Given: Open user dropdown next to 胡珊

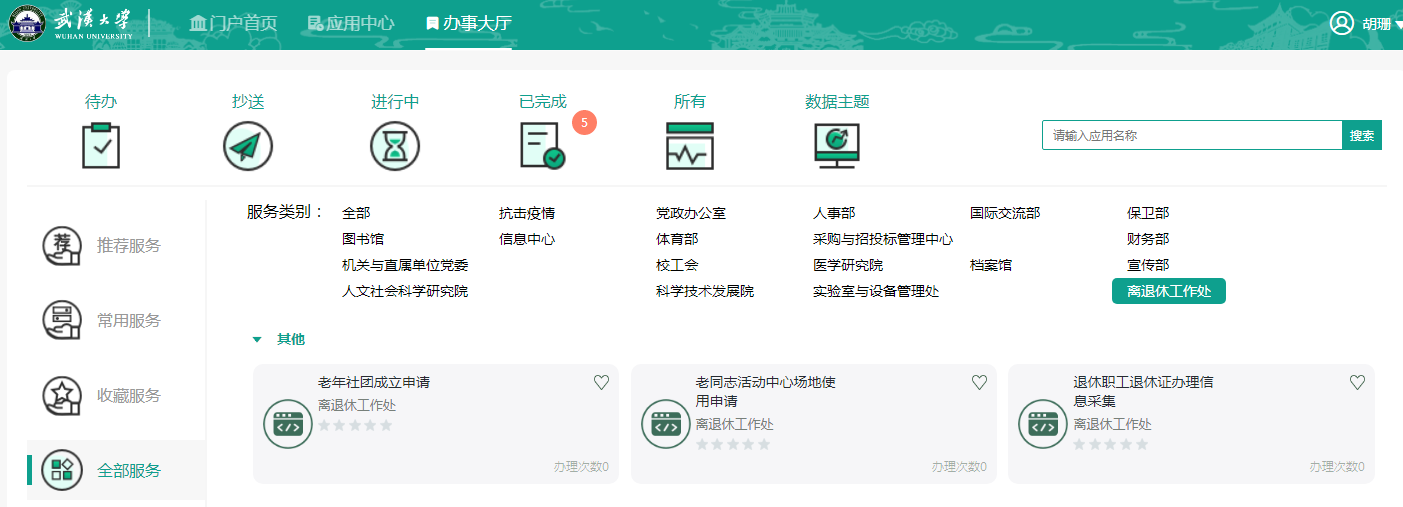Looking at the screenshot, I should tap(1397, 25).
